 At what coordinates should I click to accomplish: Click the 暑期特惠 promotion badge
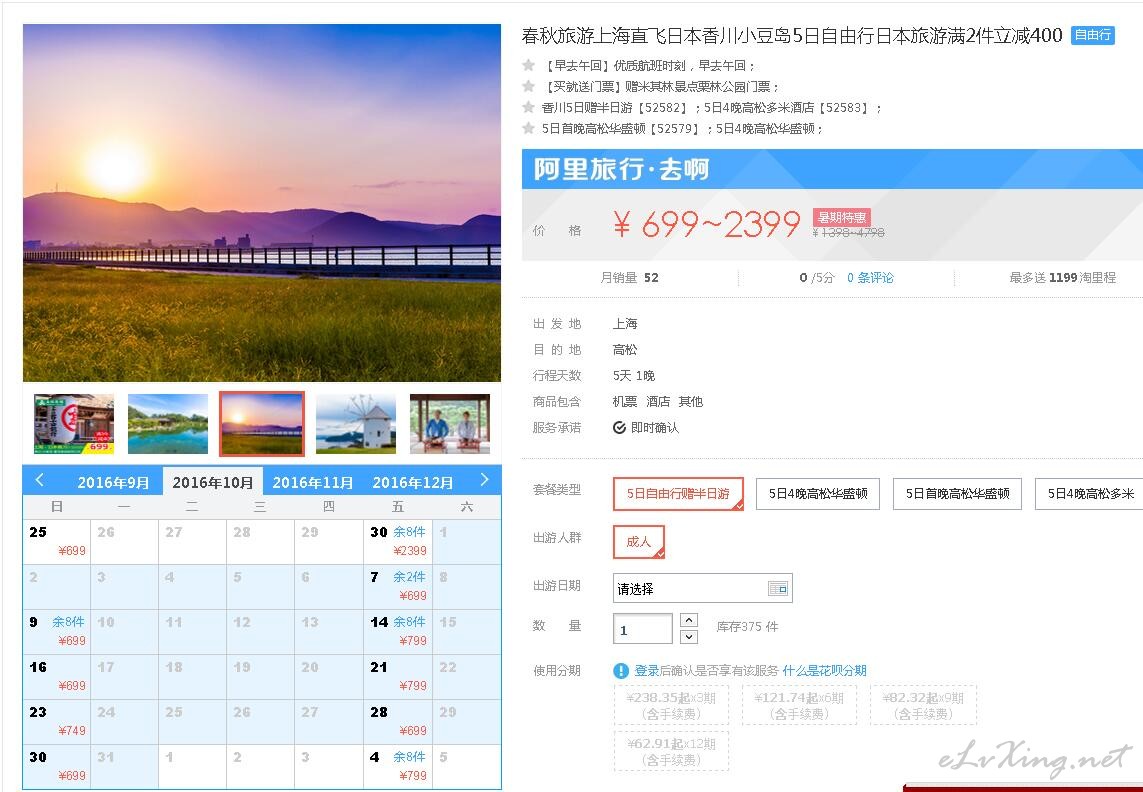(x=842, y=217)
